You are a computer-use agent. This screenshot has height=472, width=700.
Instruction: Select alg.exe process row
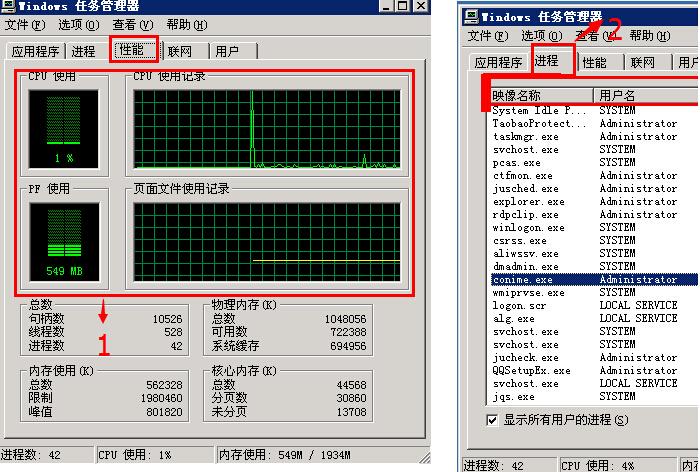coord(595,318)
